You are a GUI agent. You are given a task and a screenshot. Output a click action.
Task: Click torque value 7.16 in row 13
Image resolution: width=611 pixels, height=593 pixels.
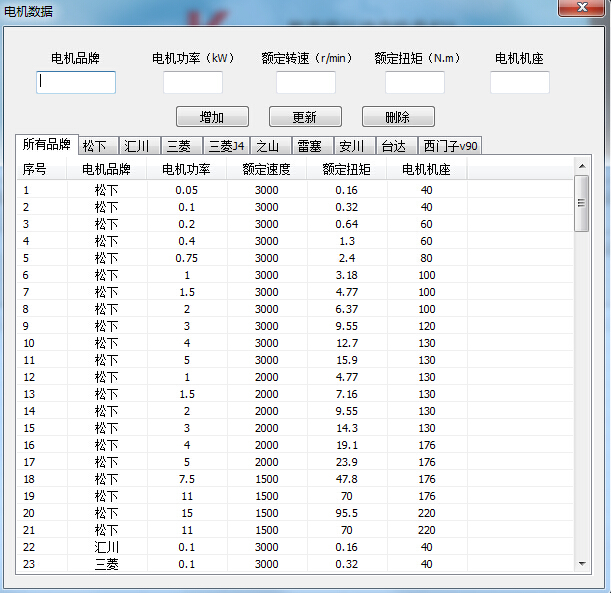346,394
